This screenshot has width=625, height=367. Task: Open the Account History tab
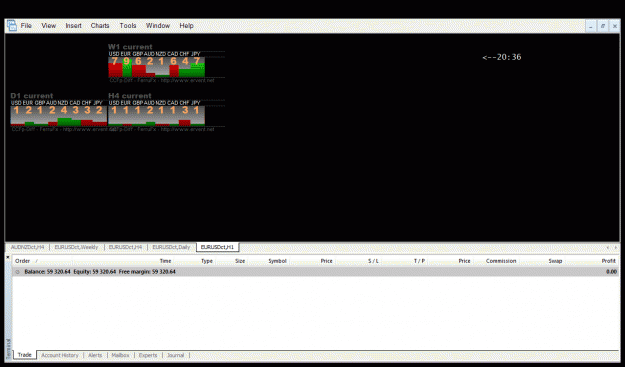(x=60, y=355)
